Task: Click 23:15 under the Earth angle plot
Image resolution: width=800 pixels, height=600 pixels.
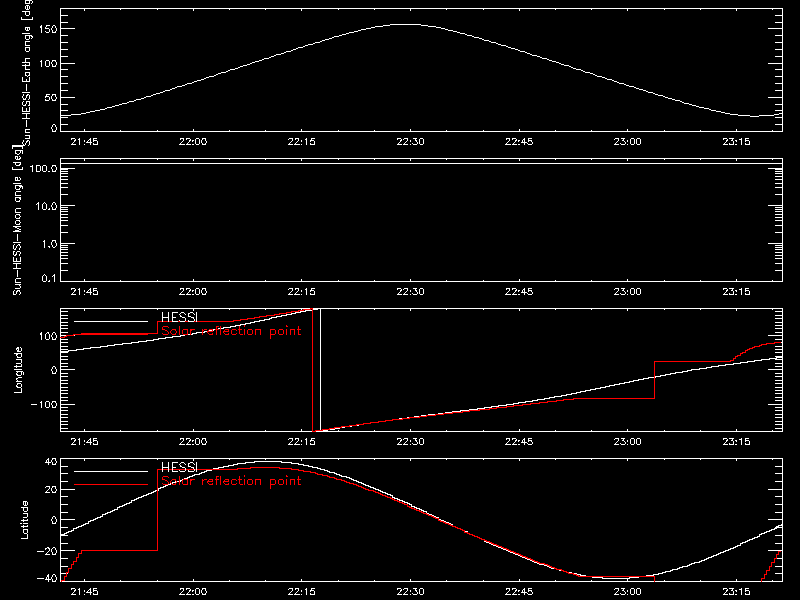Action: tap(736, 141)
